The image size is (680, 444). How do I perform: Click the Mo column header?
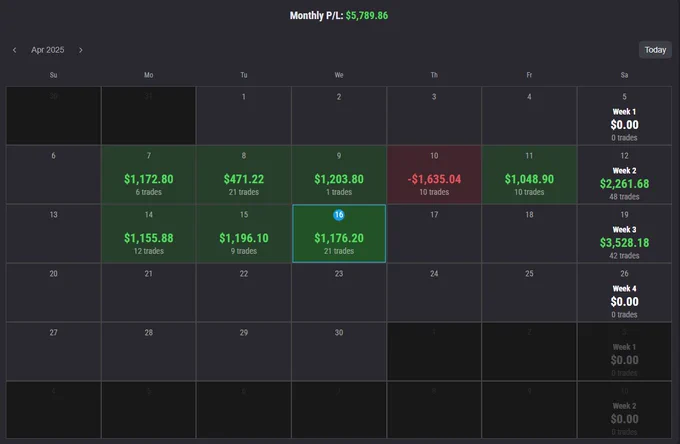(x=148, y=75)
